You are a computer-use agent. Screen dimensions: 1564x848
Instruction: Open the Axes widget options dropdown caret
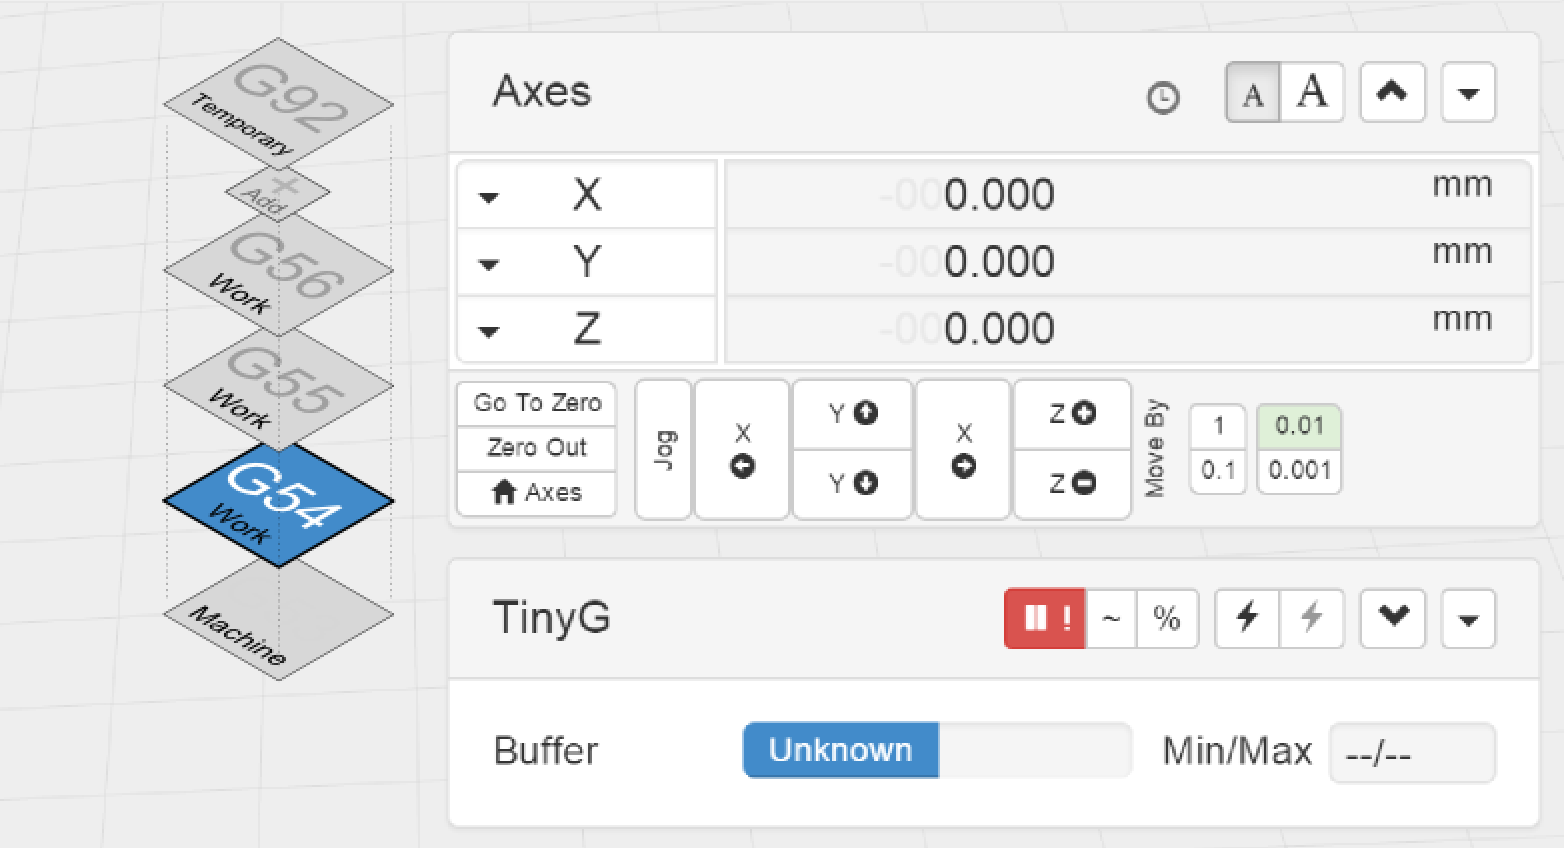click(1468, 93)
